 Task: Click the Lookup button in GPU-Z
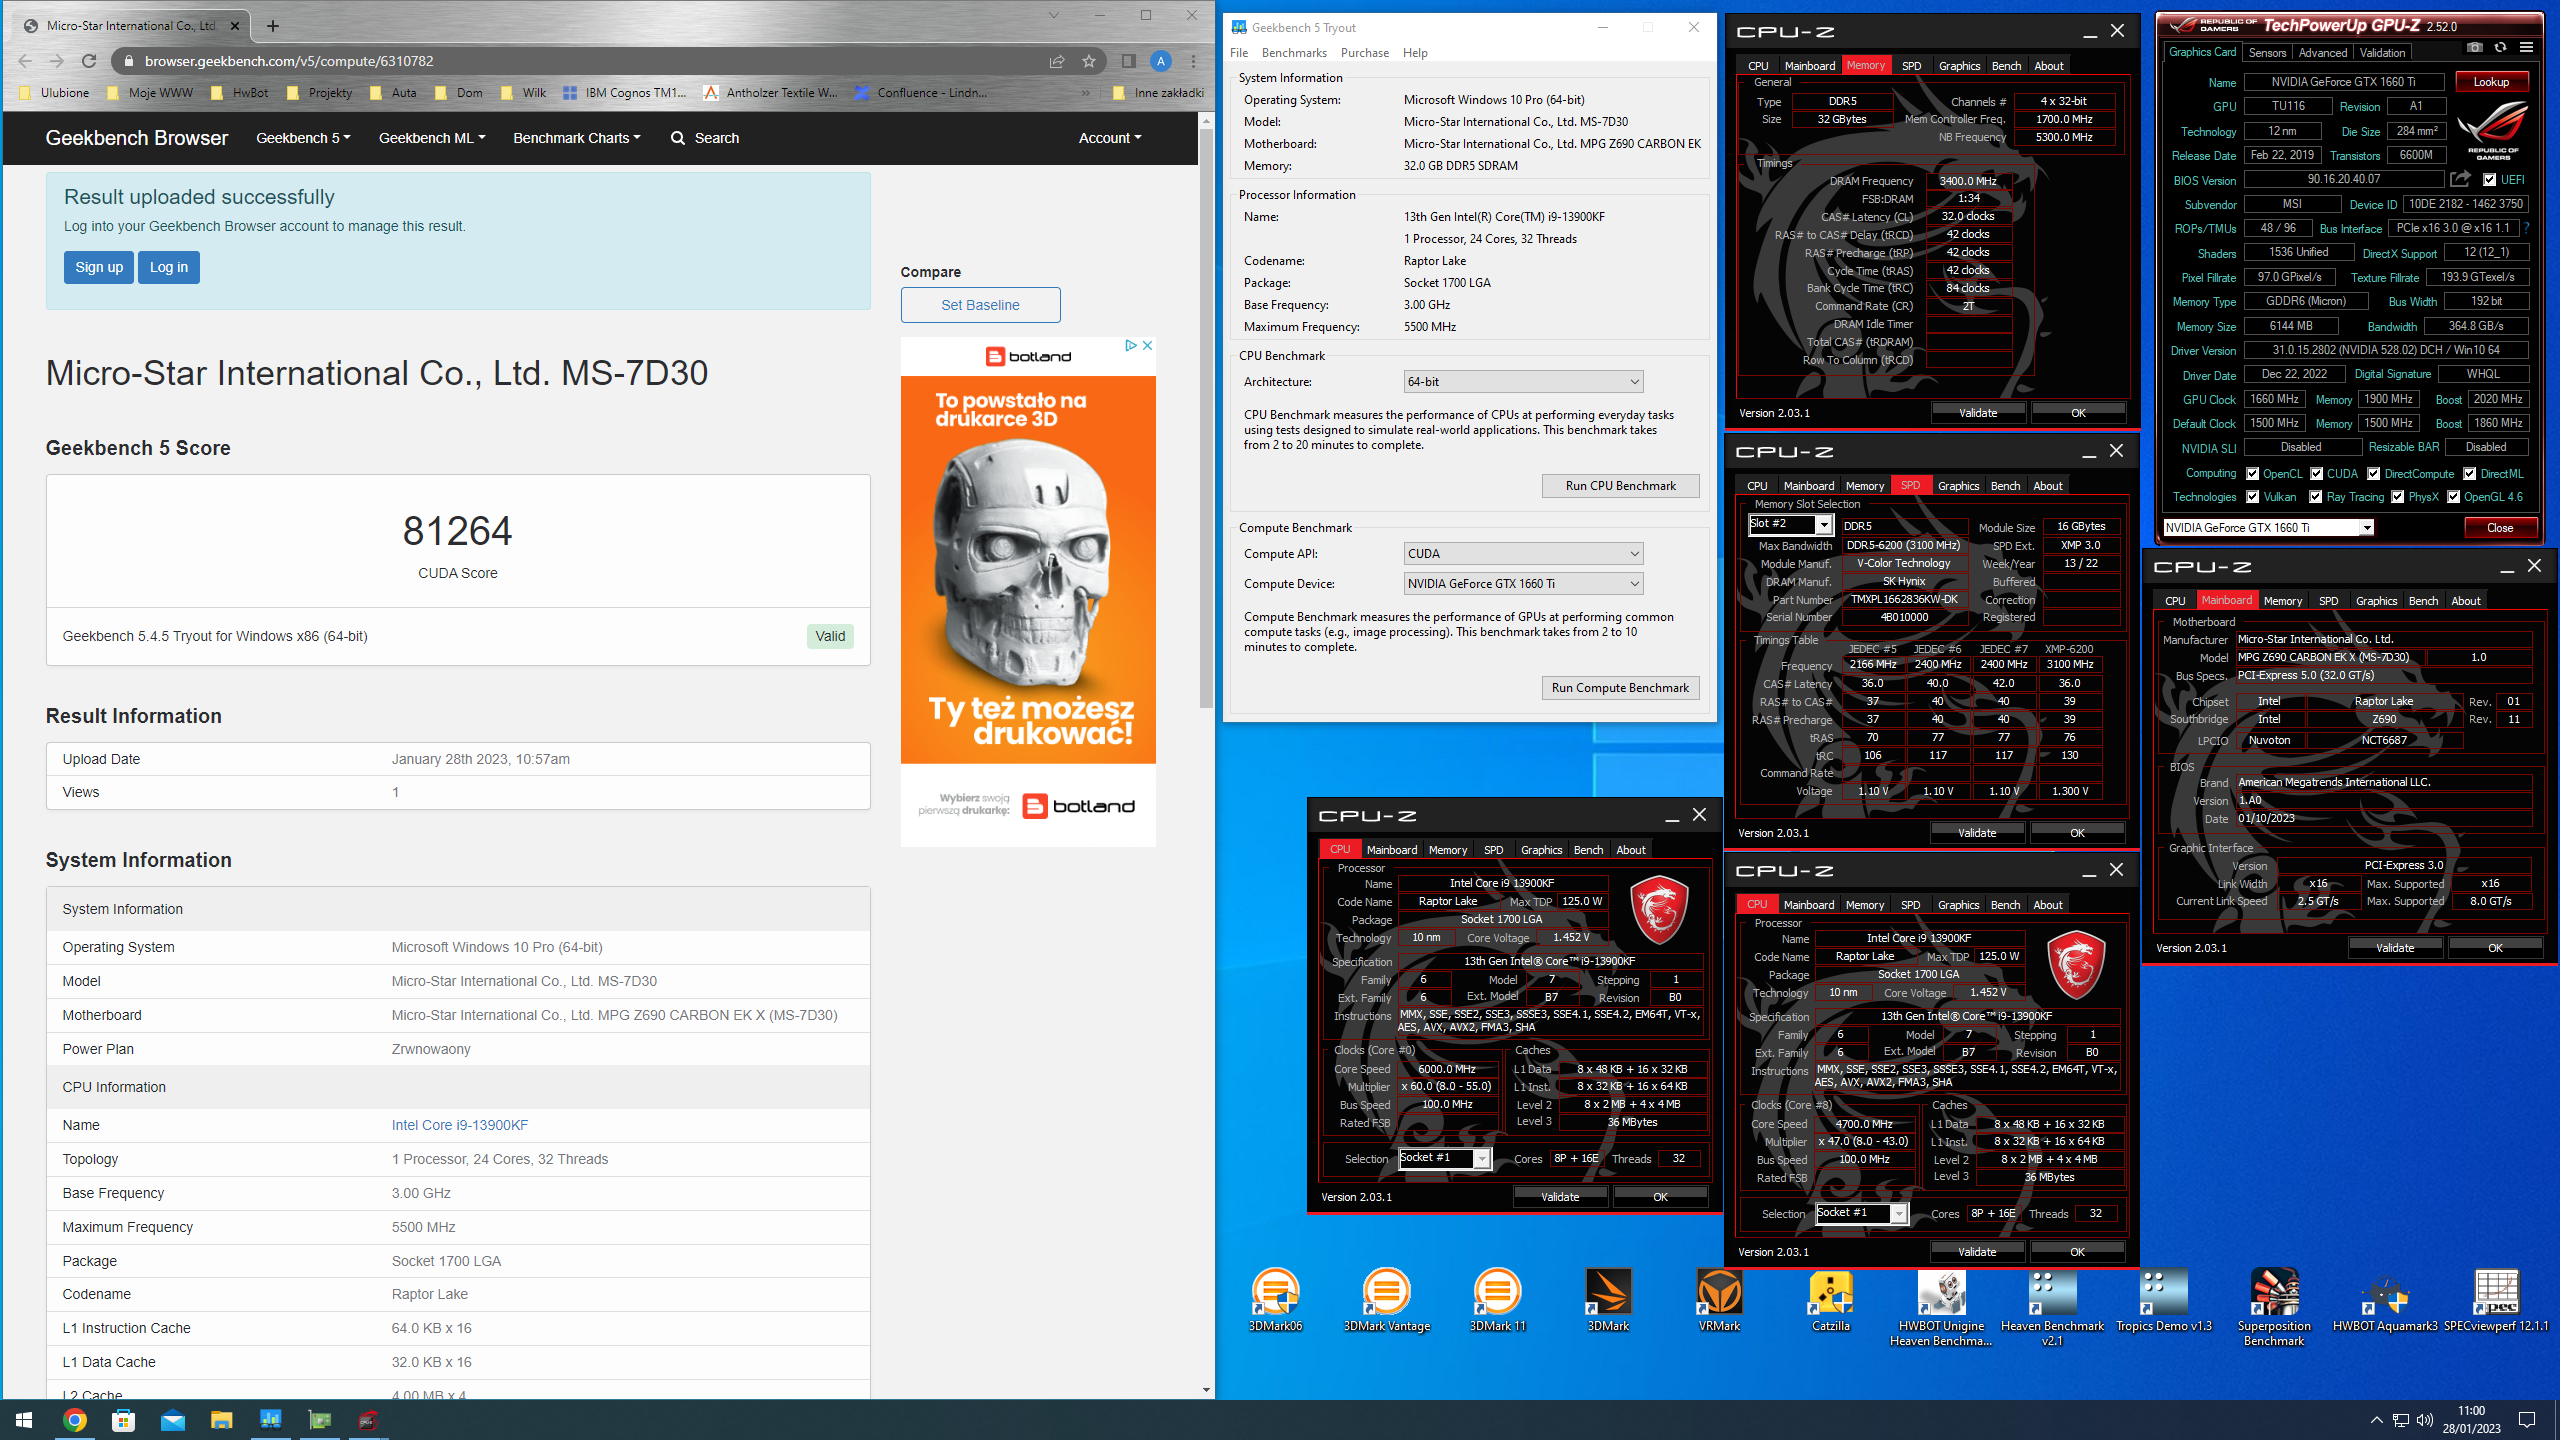point(2491,82)
